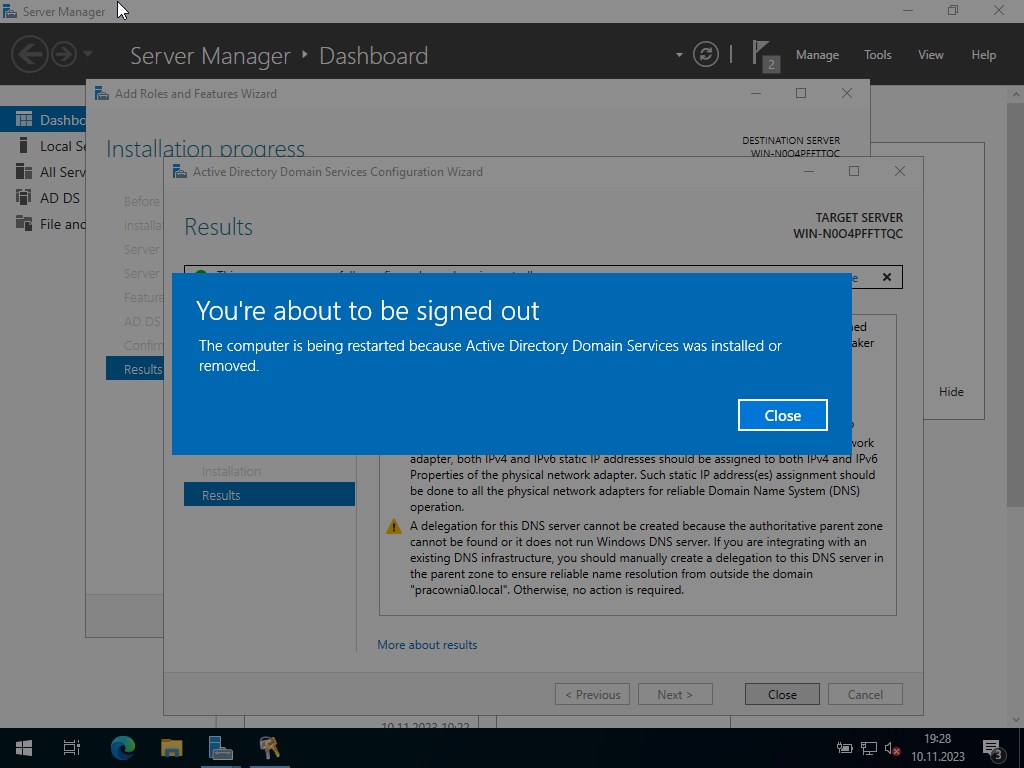Click Installation step in AD DS Configuration Wizard
The image size is (1024, 768).
pos(231,471)
